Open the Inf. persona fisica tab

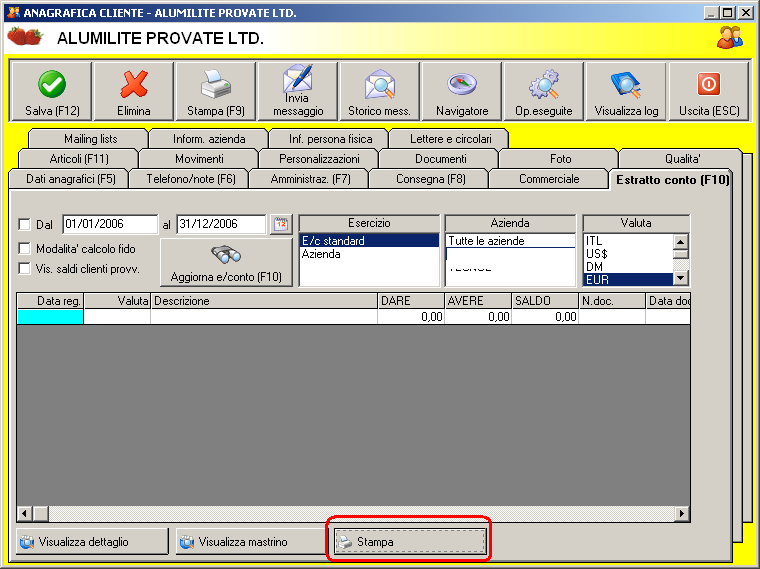(330, 139)
